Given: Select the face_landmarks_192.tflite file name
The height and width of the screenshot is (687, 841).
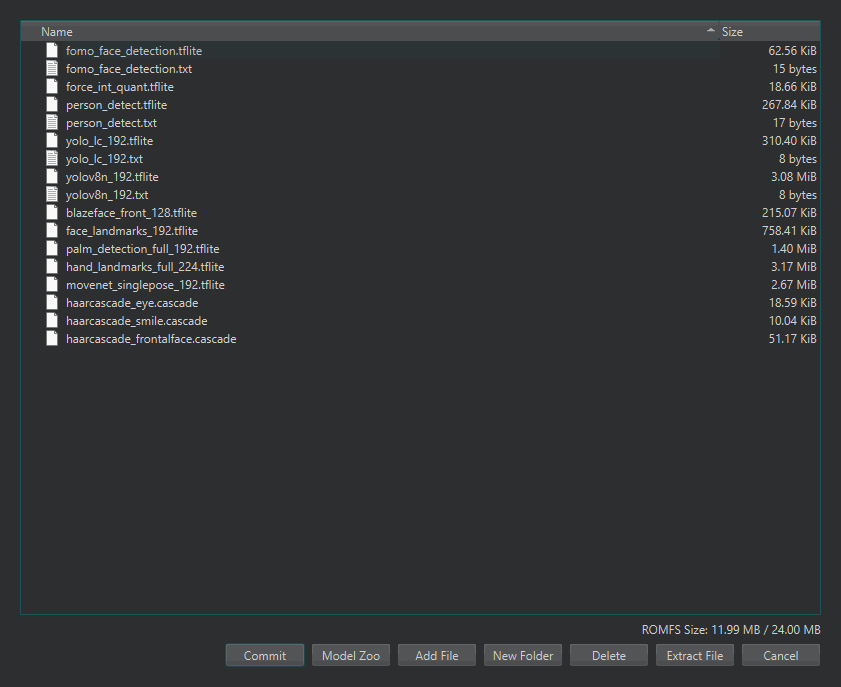Looking at the screenshot, I should [132, 231].
